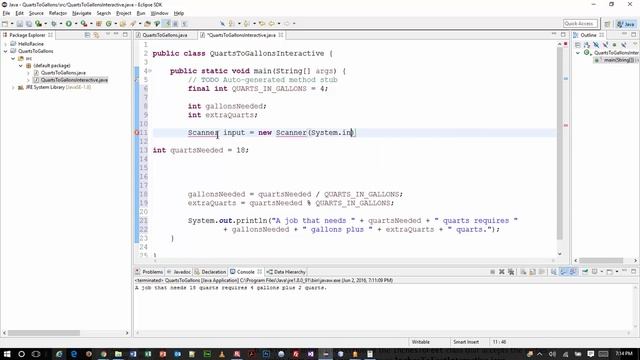Open the Action Center notification icon
This screenshot has height=360, width=640.
coord(591,354)
